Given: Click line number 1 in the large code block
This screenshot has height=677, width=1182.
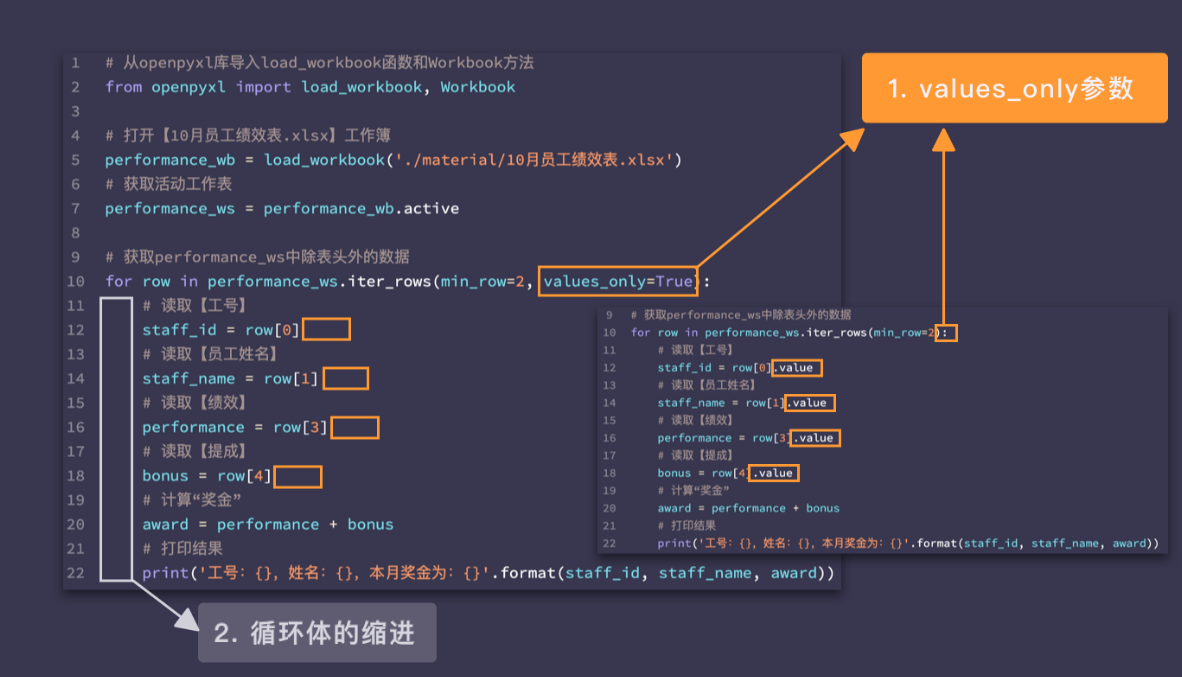Looking at the screenshot, I should pos(75,63).
